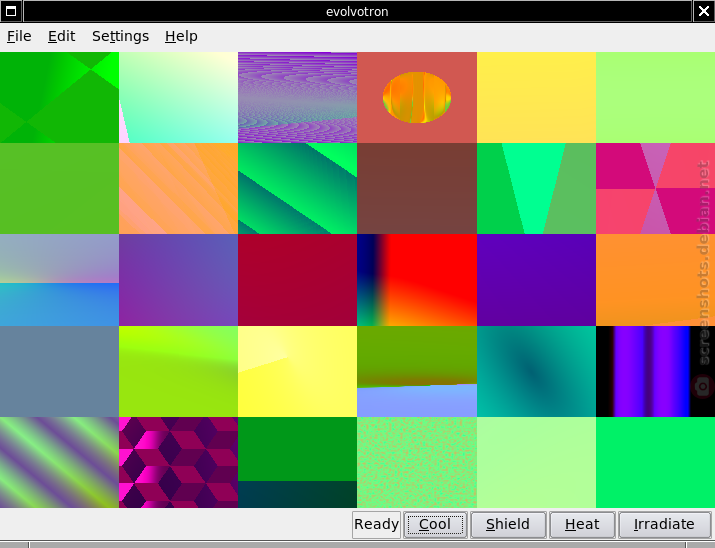
Task: Choose the purple-to-blue gradient thumbnail
Action: 178,280
